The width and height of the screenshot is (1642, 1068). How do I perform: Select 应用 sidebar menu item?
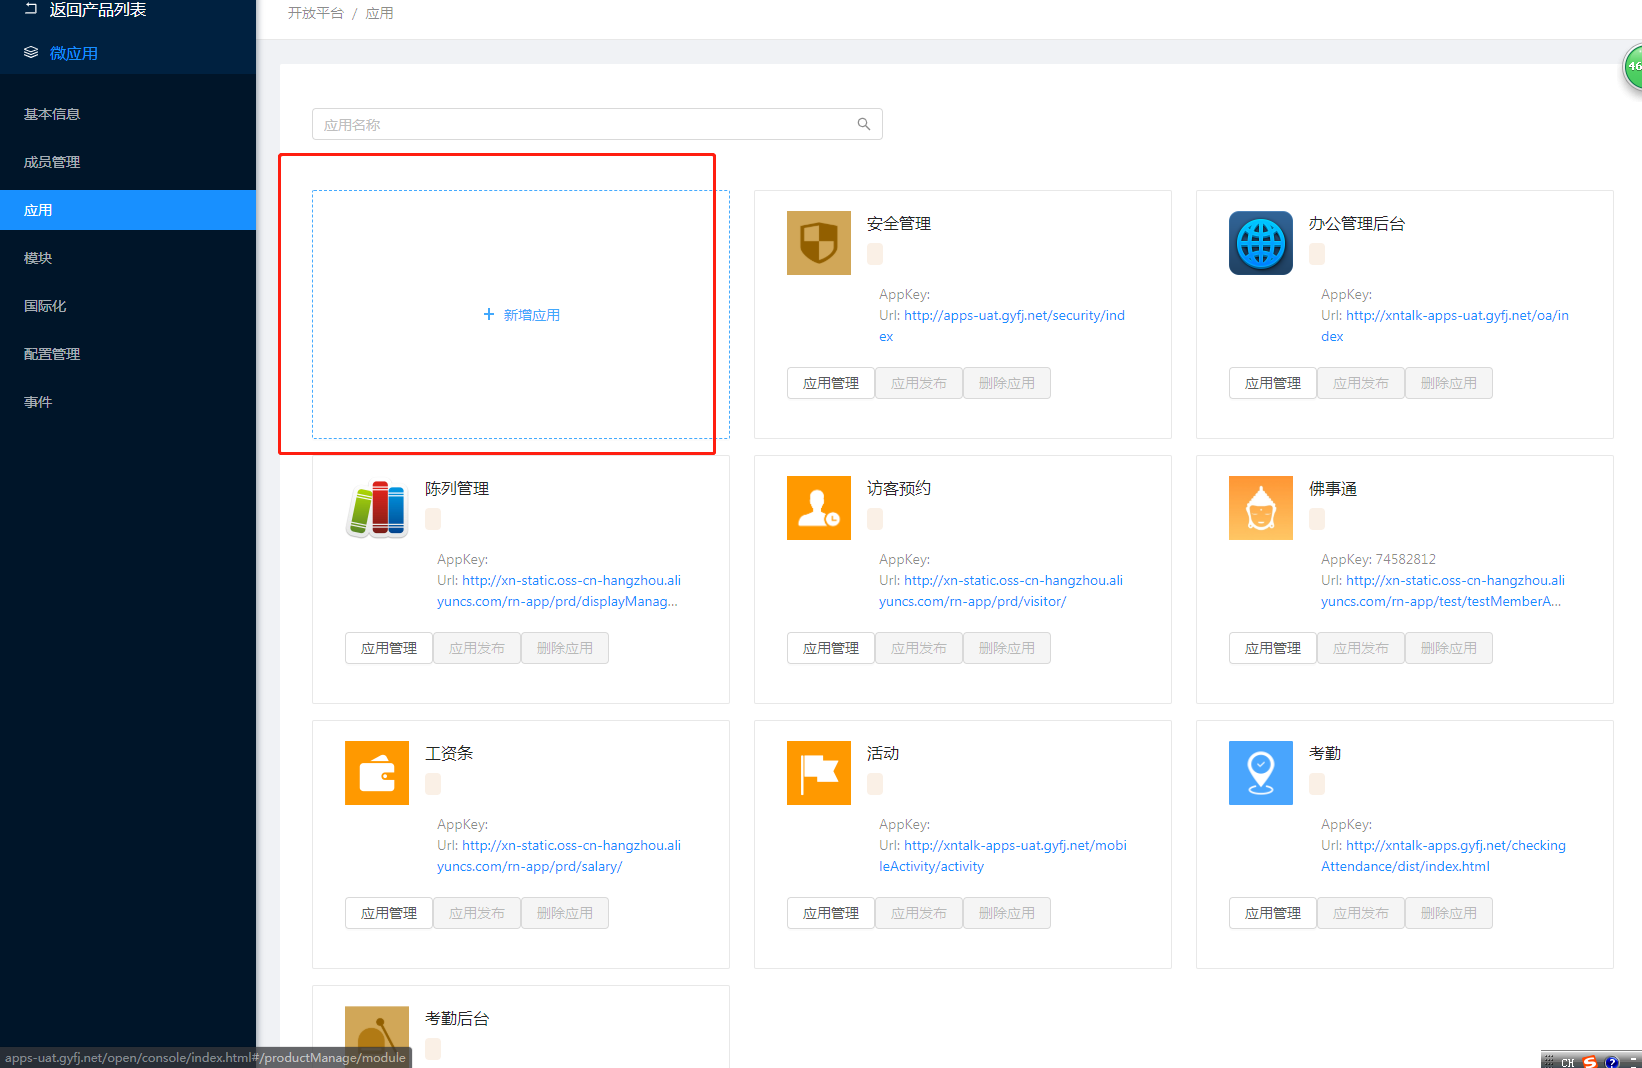pyautogui.click(x=128, y=210)
